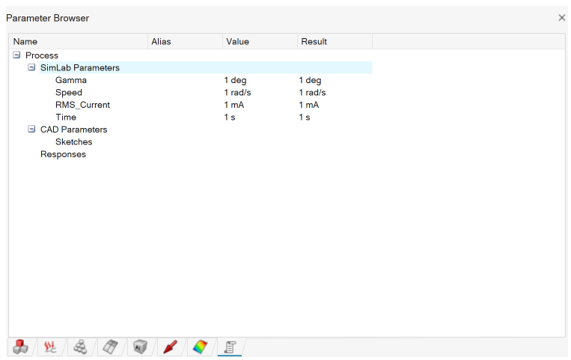Open the rainbow contour results browser tab

(200, 347)
